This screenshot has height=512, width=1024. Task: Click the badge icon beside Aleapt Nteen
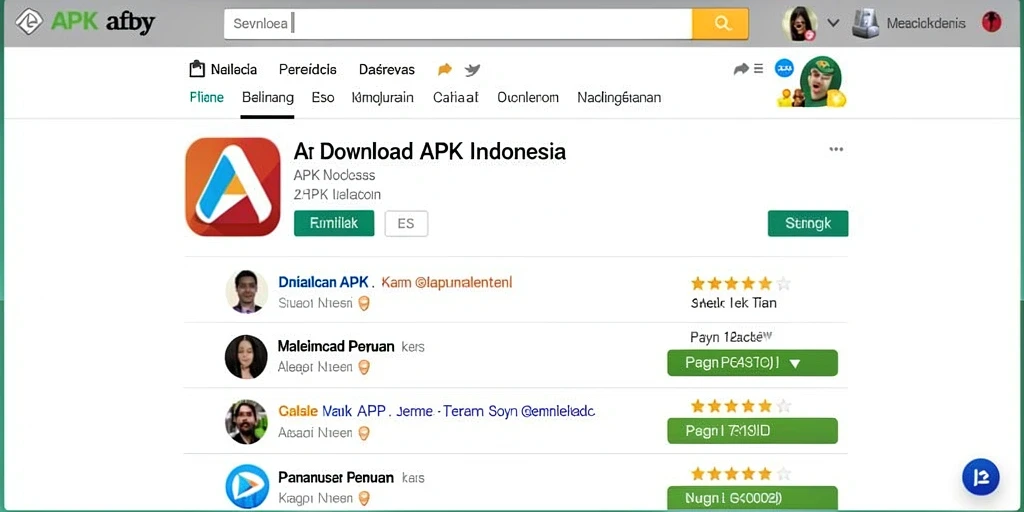point(364,367)
